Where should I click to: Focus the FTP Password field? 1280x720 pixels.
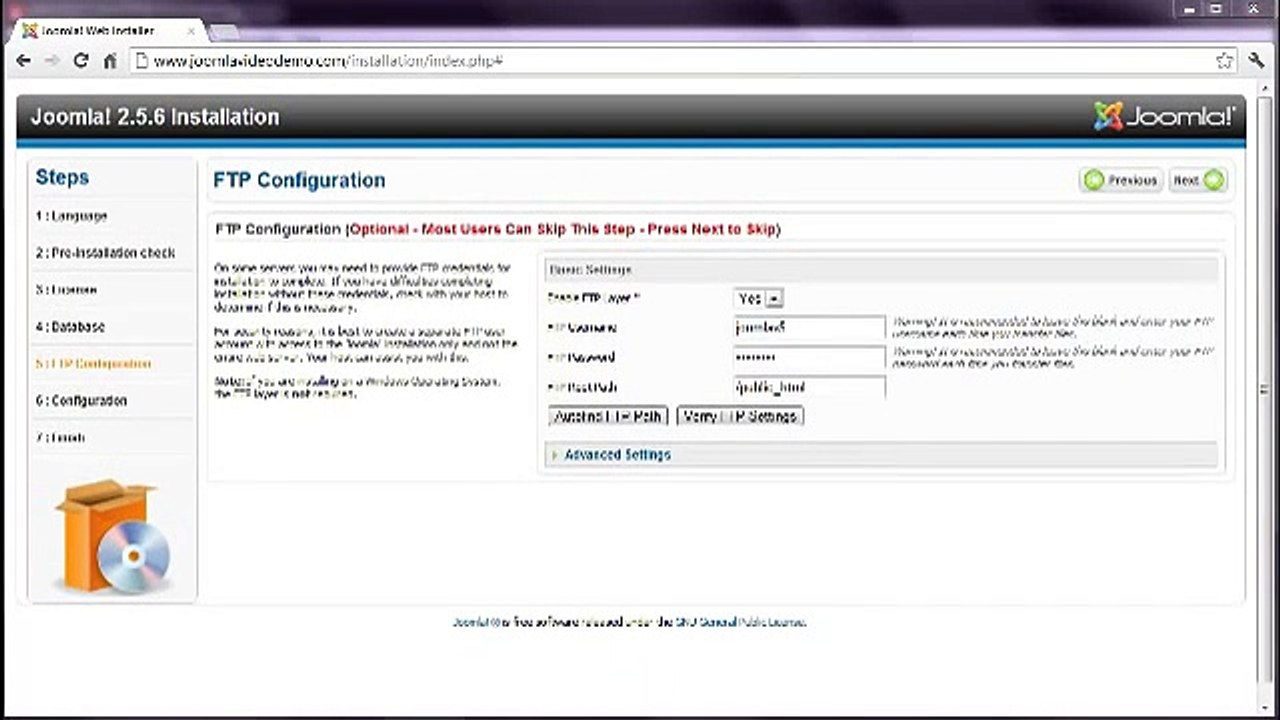pos(809,357)
